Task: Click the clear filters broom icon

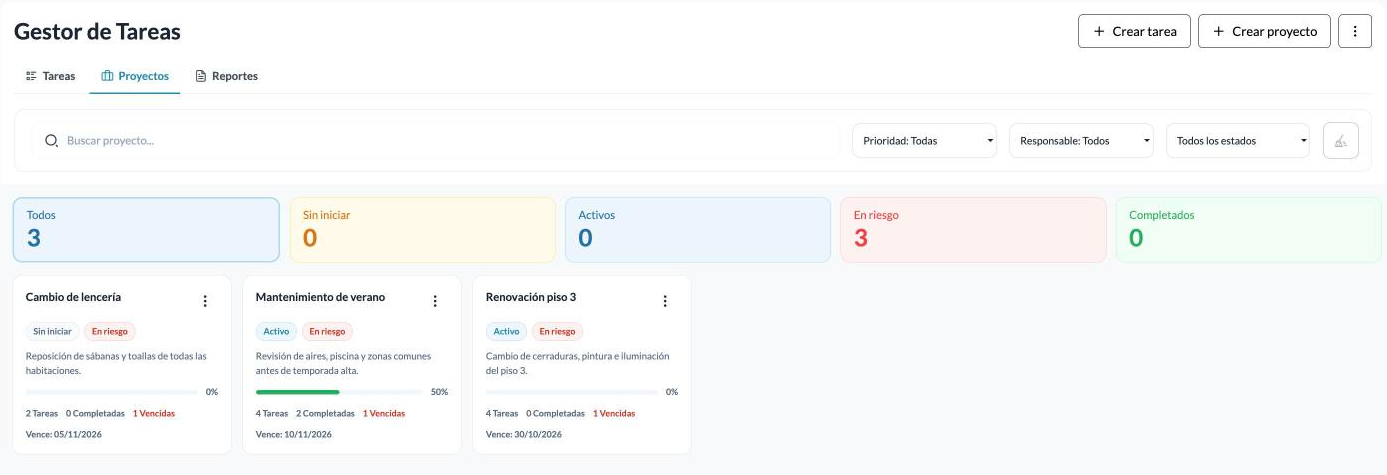Action: (x=1341, y=141)
